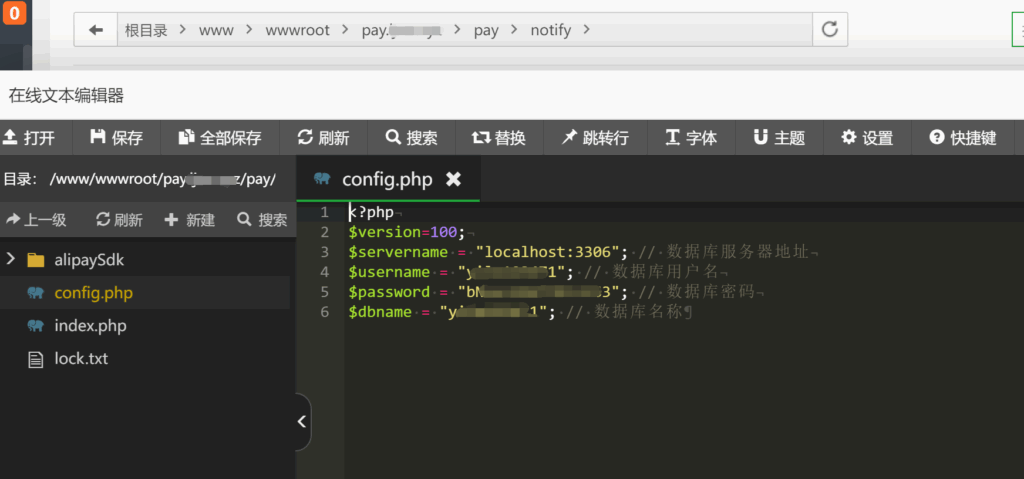This screenshot has height=479, width=1024.
Task: Open a file with the 打开 button
Action: click(x=29, y=138)
